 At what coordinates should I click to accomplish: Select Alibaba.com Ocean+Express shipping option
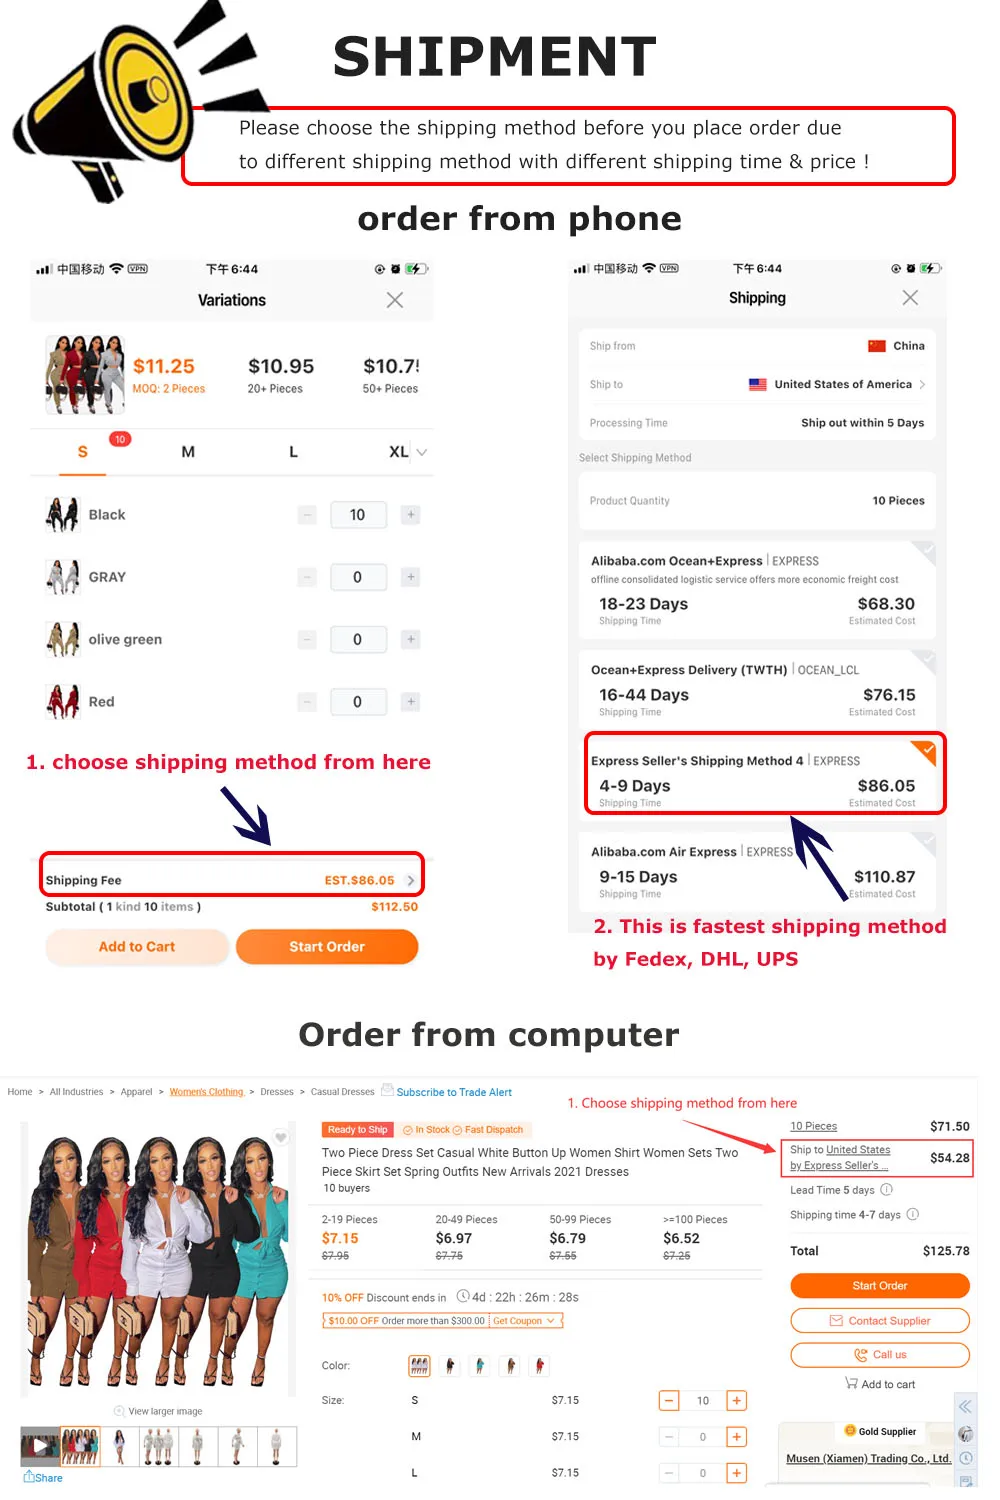(x=757, y=590)
